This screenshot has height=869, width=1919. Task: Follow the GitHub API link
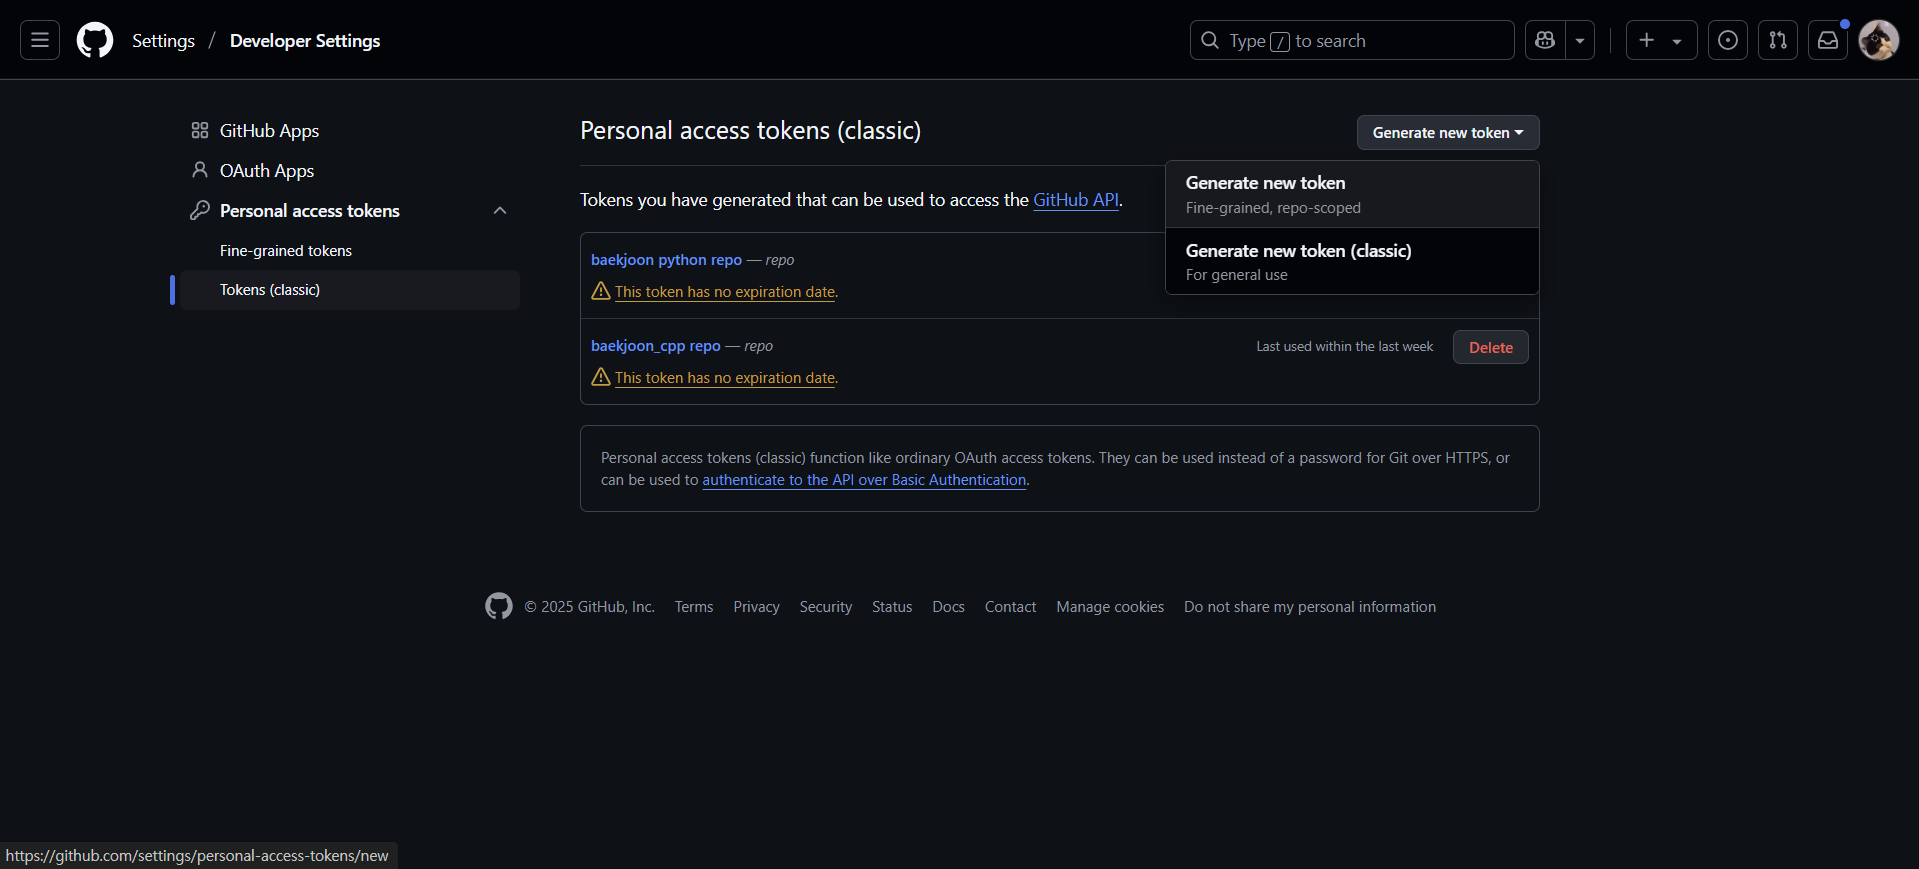click(x=1075, y=200)
